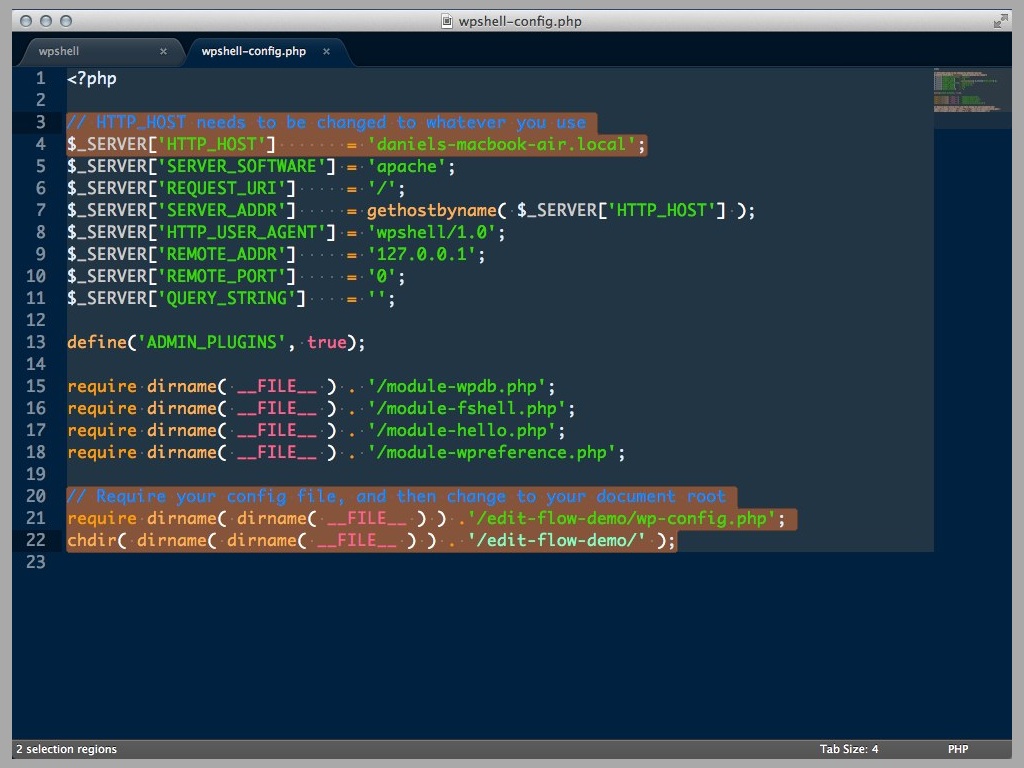Close the wpshell tab
The image size is (1024, 768).
click(163, 51)
